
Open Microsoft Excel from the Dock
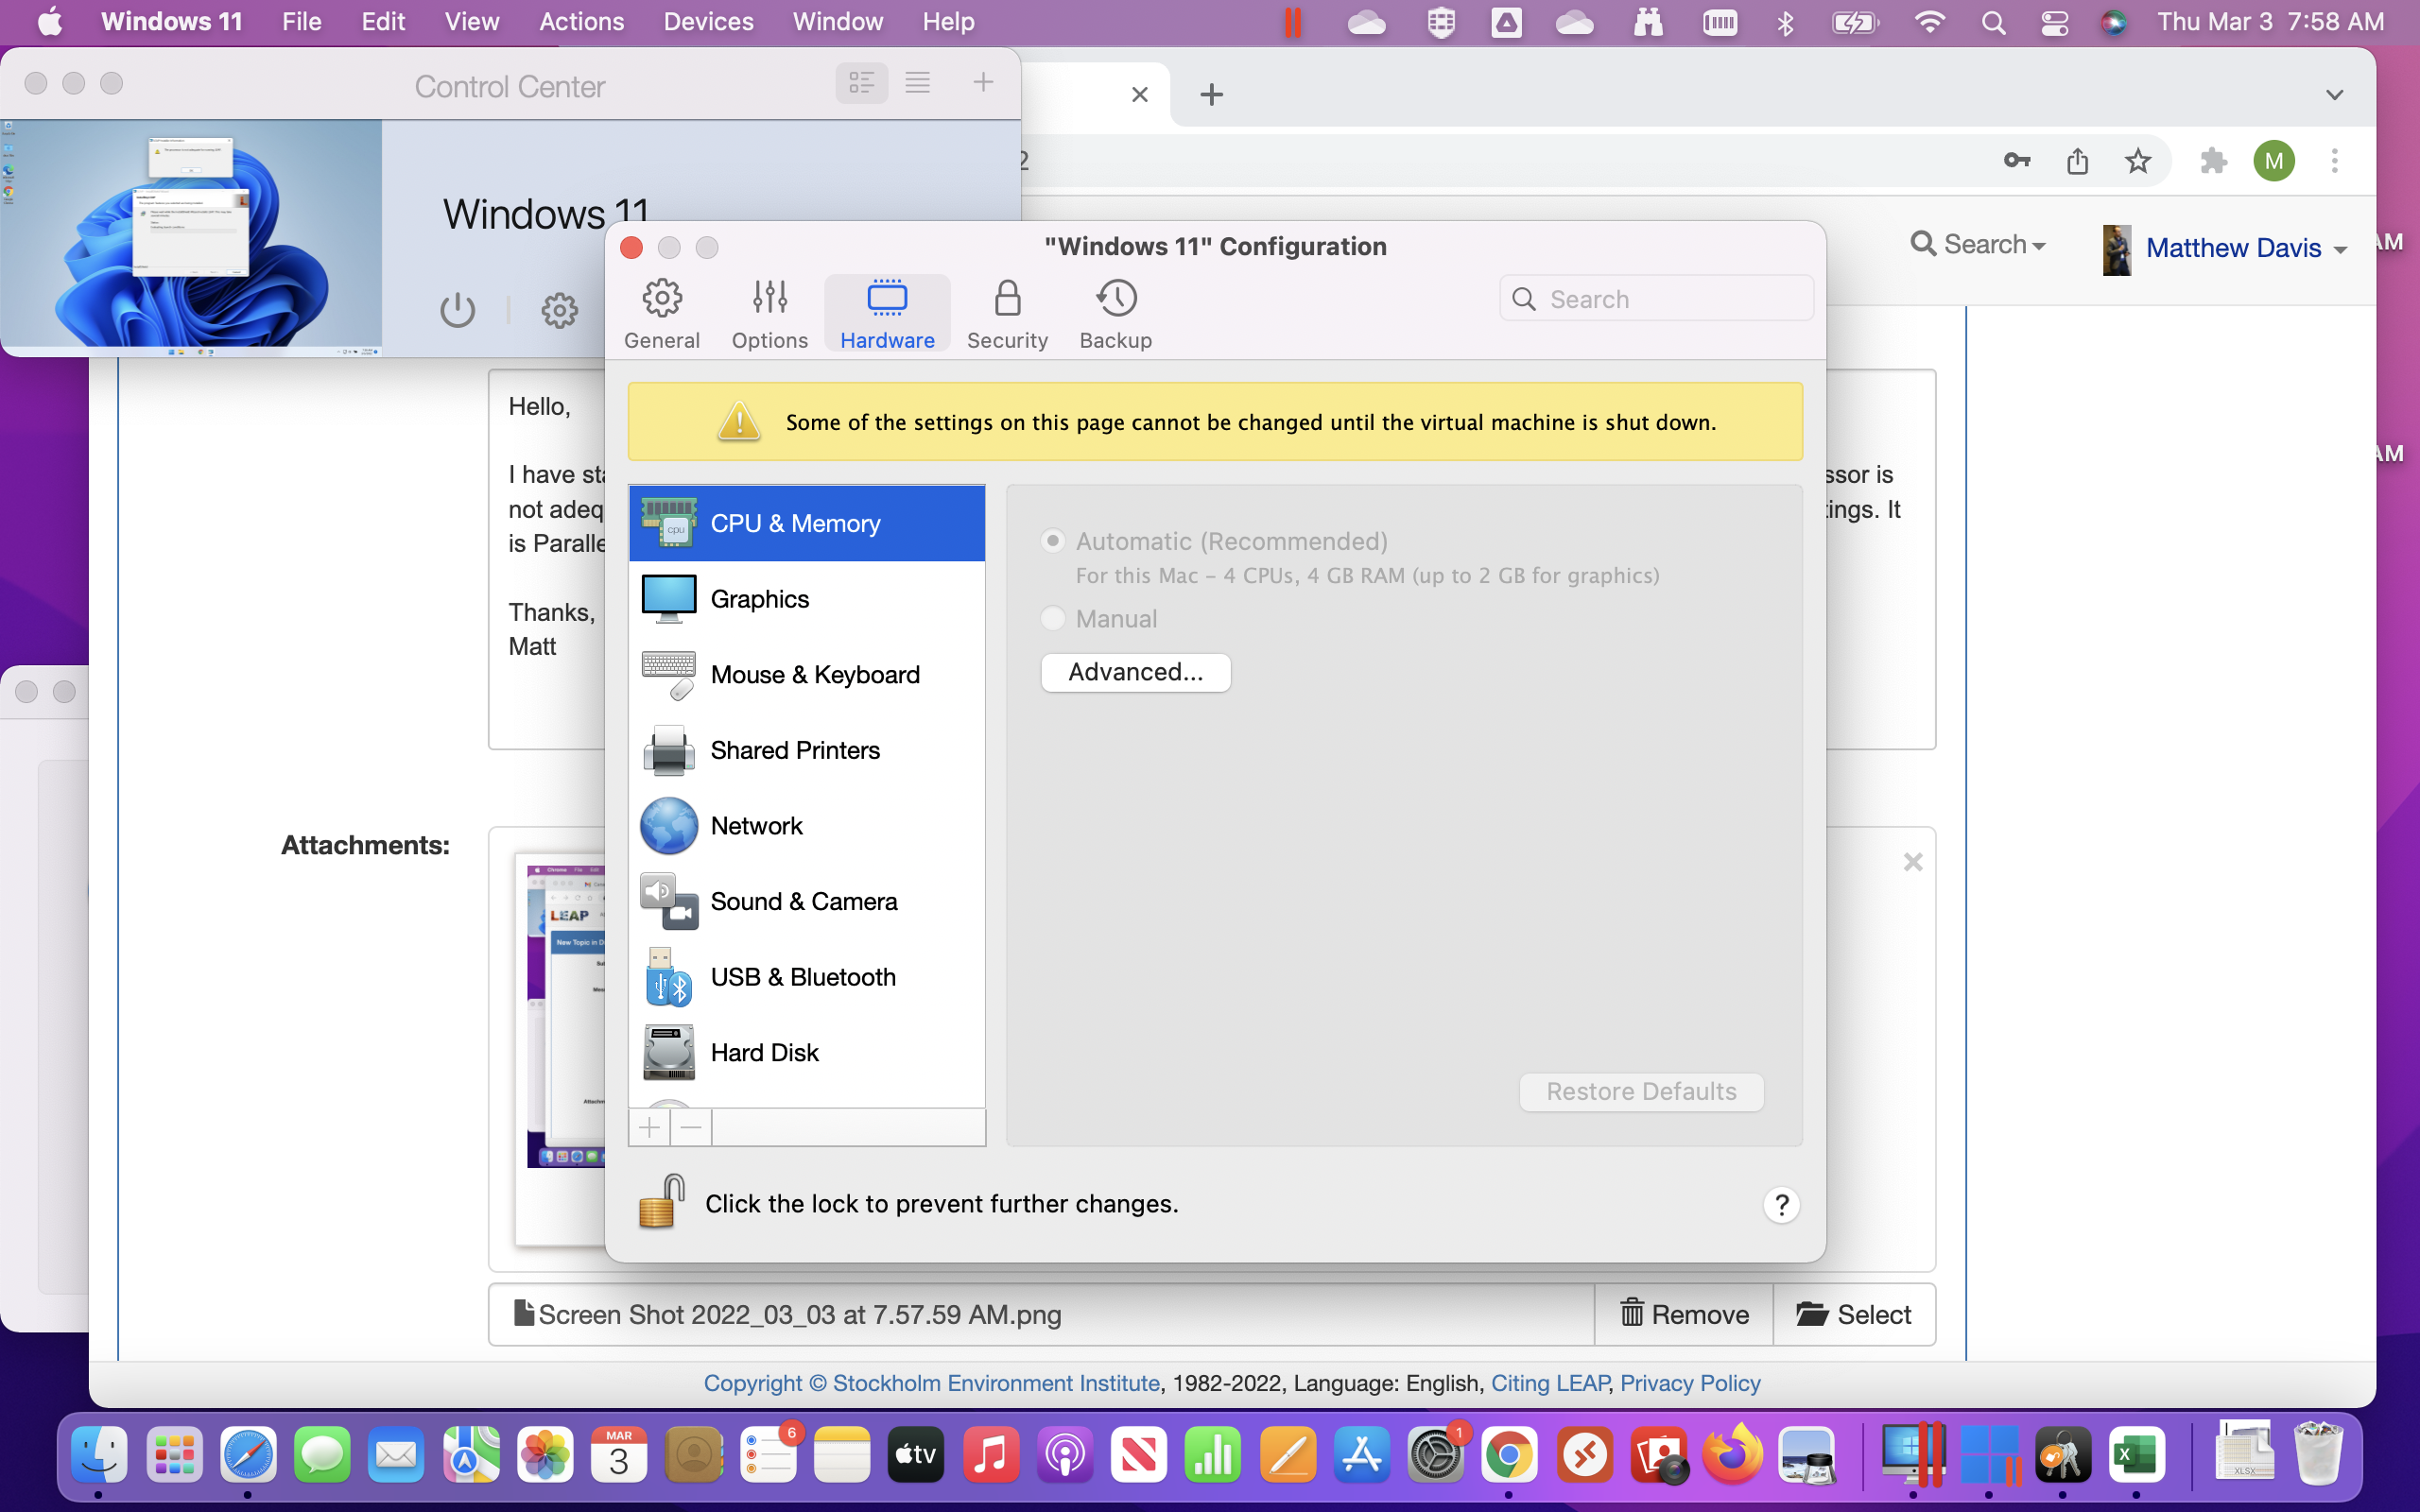(2137, 1455)
